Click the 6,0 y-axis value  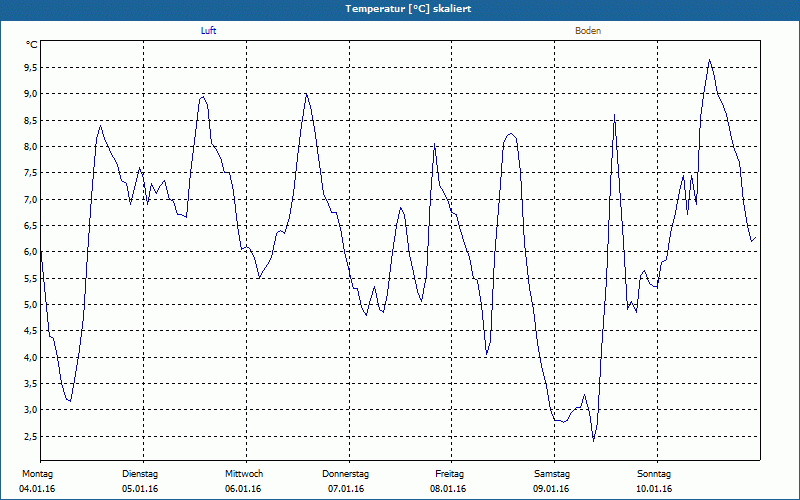[32, 252]
